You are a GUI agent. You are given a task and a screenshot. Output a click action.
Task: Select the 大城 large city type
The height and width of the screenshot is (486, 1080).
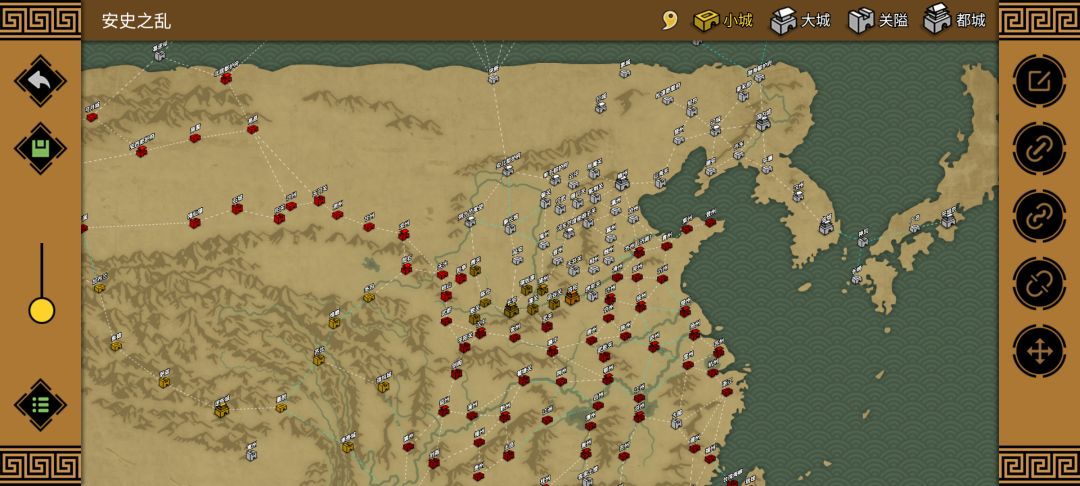click(800, 20)
